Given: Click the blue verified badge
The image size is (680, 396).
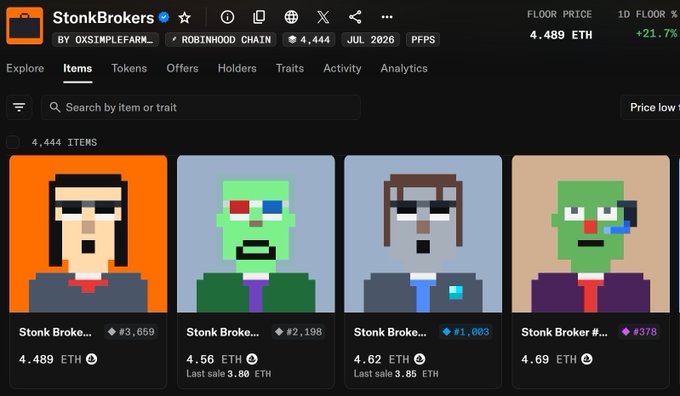Looking at the screenshot, I should click(x=164, y=17).
